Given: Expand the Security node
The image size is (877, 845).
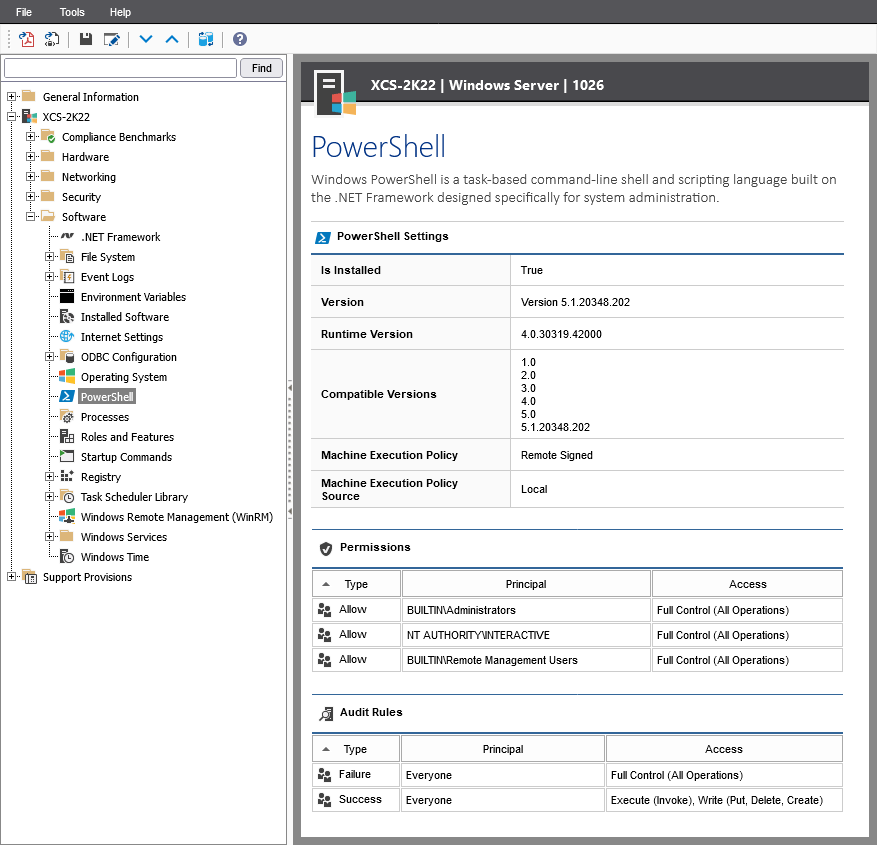Looking at the screenshot, I should (x=30, y=197).
